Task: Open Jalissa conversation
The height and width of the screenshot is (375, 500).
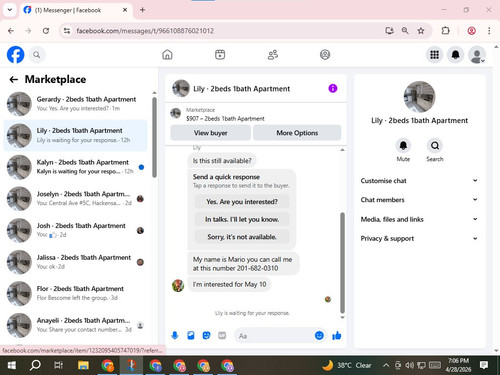Action: point(75,262)
